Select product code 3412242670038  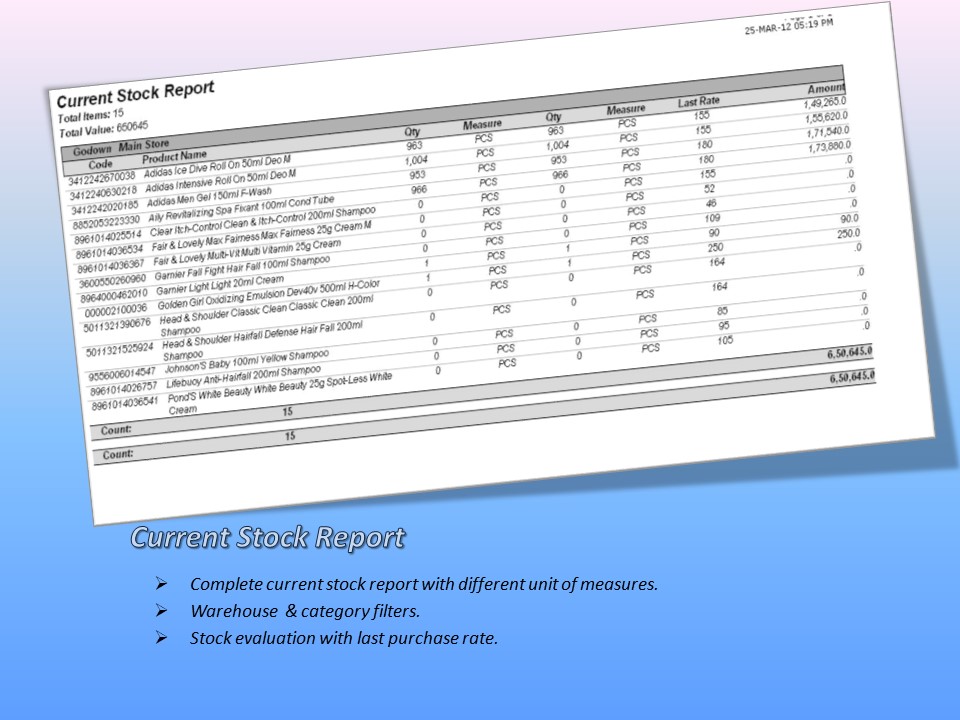(x=102, y=179)
